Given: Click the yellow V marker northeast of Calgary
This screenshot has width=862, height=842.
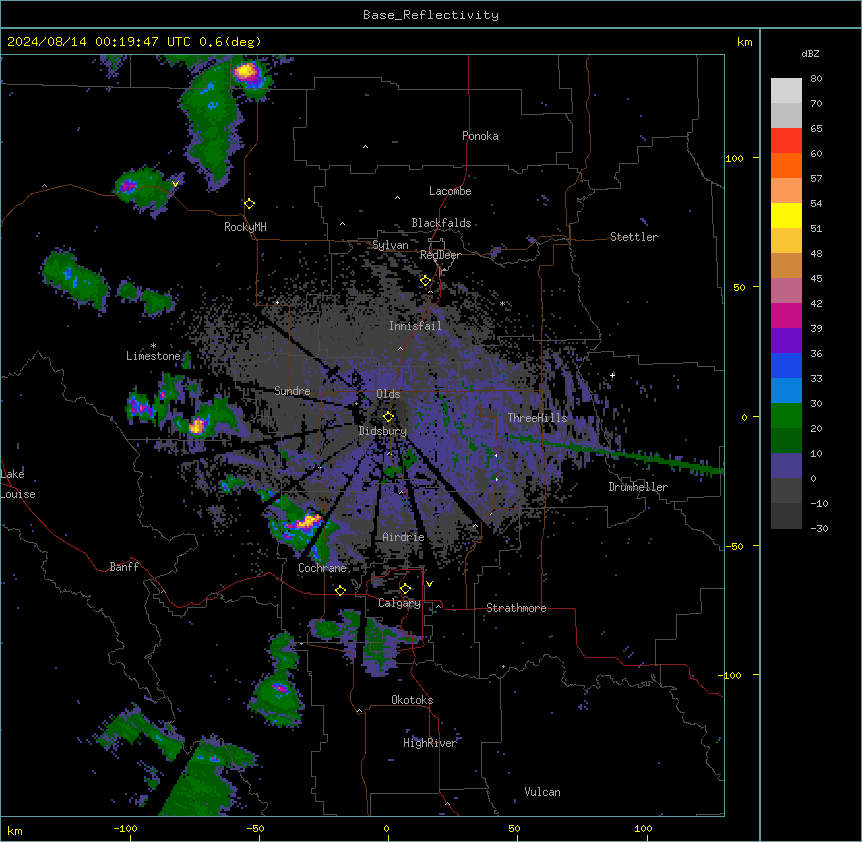Looking at the screenshot, I should (429, 584).
